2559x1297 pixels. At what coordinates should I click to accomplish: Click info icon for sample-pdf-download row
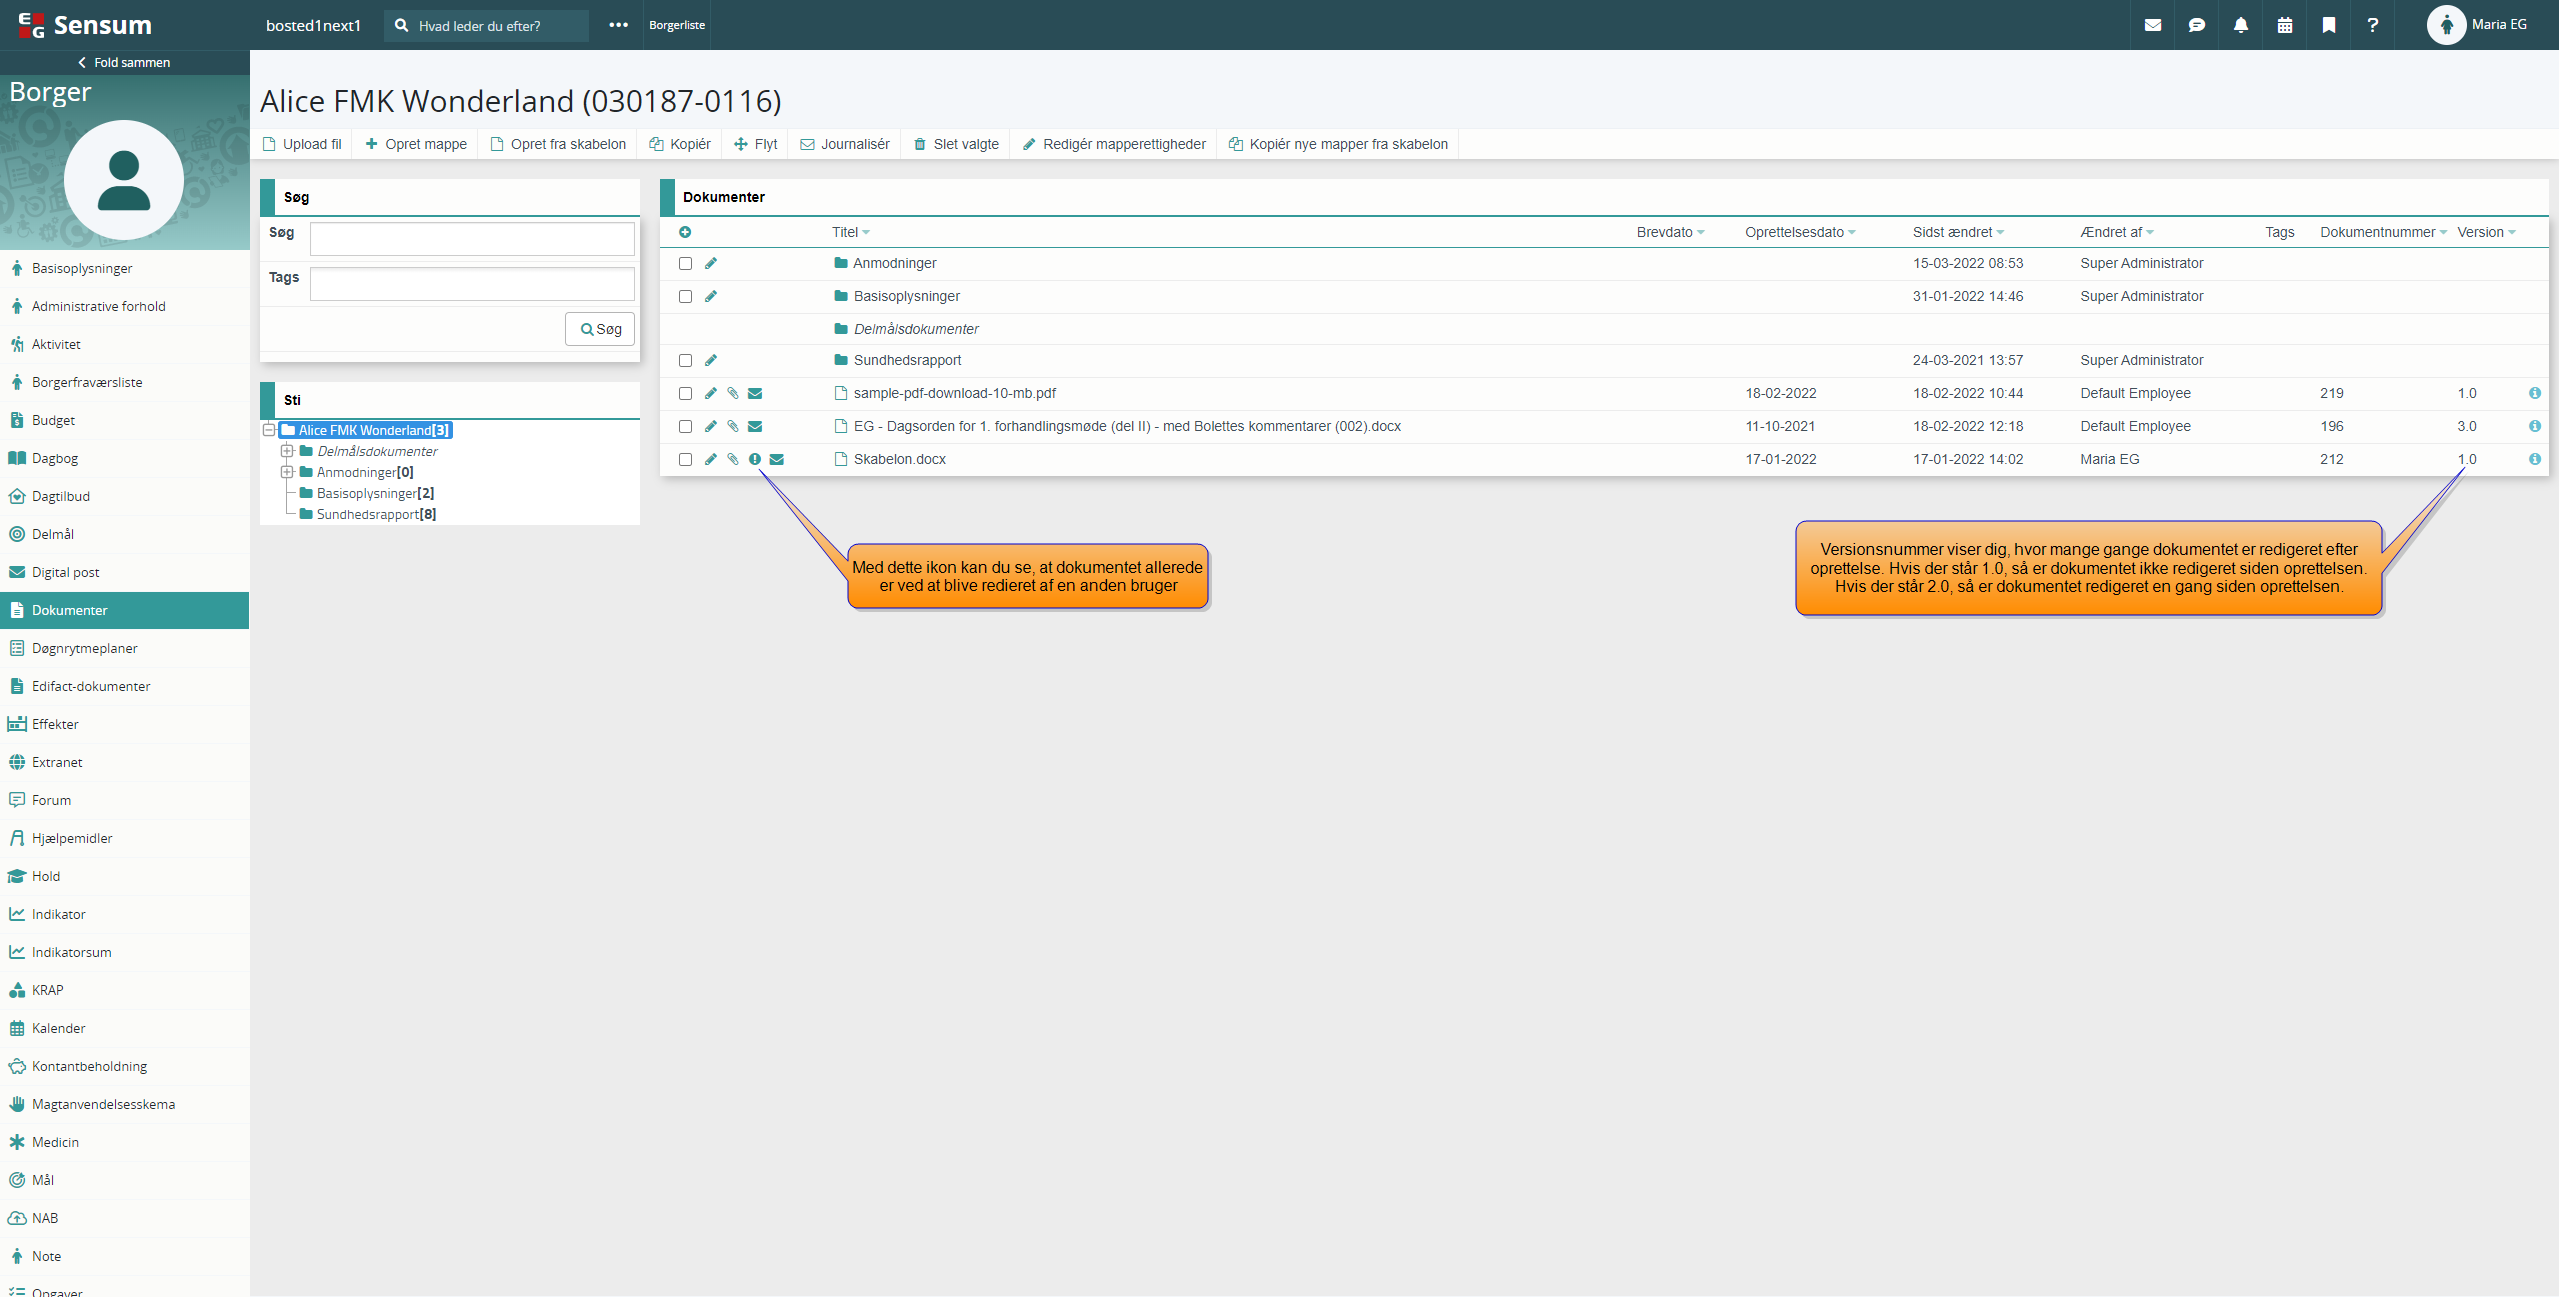coord(2534,393)
